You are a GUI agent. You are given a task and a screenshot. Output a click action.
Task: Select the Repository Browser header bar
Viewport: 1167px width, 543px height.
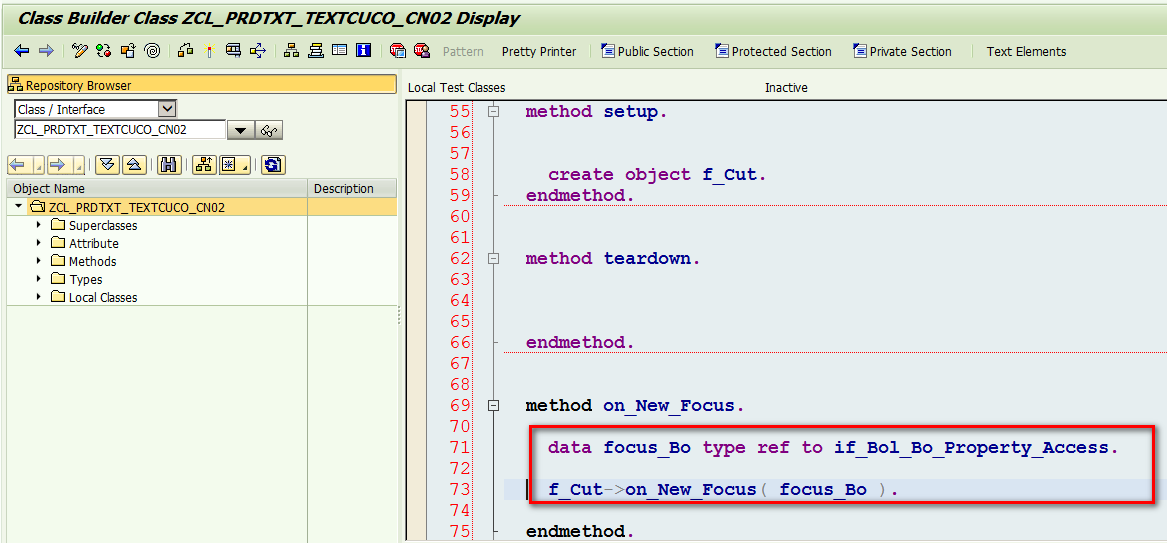pos(202,85)
